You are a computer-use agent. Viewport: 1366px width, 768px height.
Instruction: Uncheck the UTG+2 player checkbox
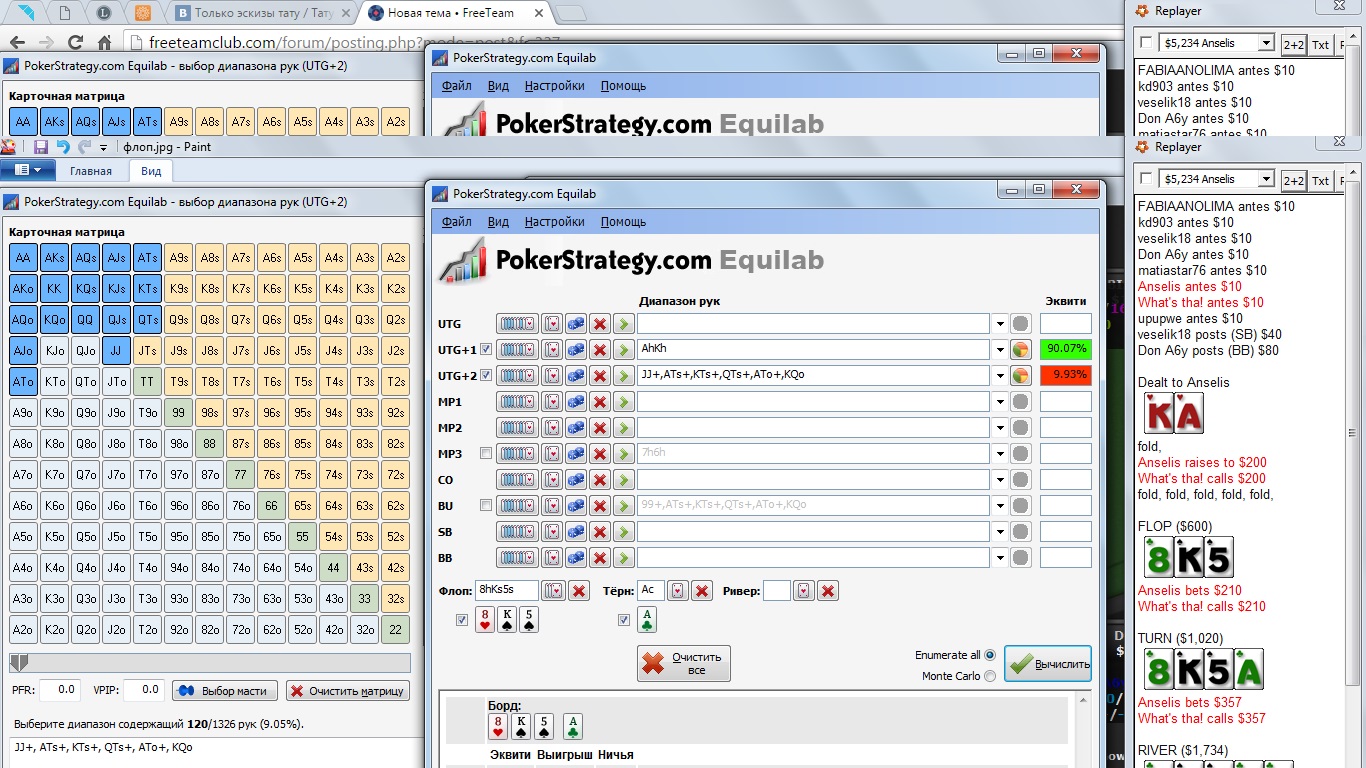(486, 376)
